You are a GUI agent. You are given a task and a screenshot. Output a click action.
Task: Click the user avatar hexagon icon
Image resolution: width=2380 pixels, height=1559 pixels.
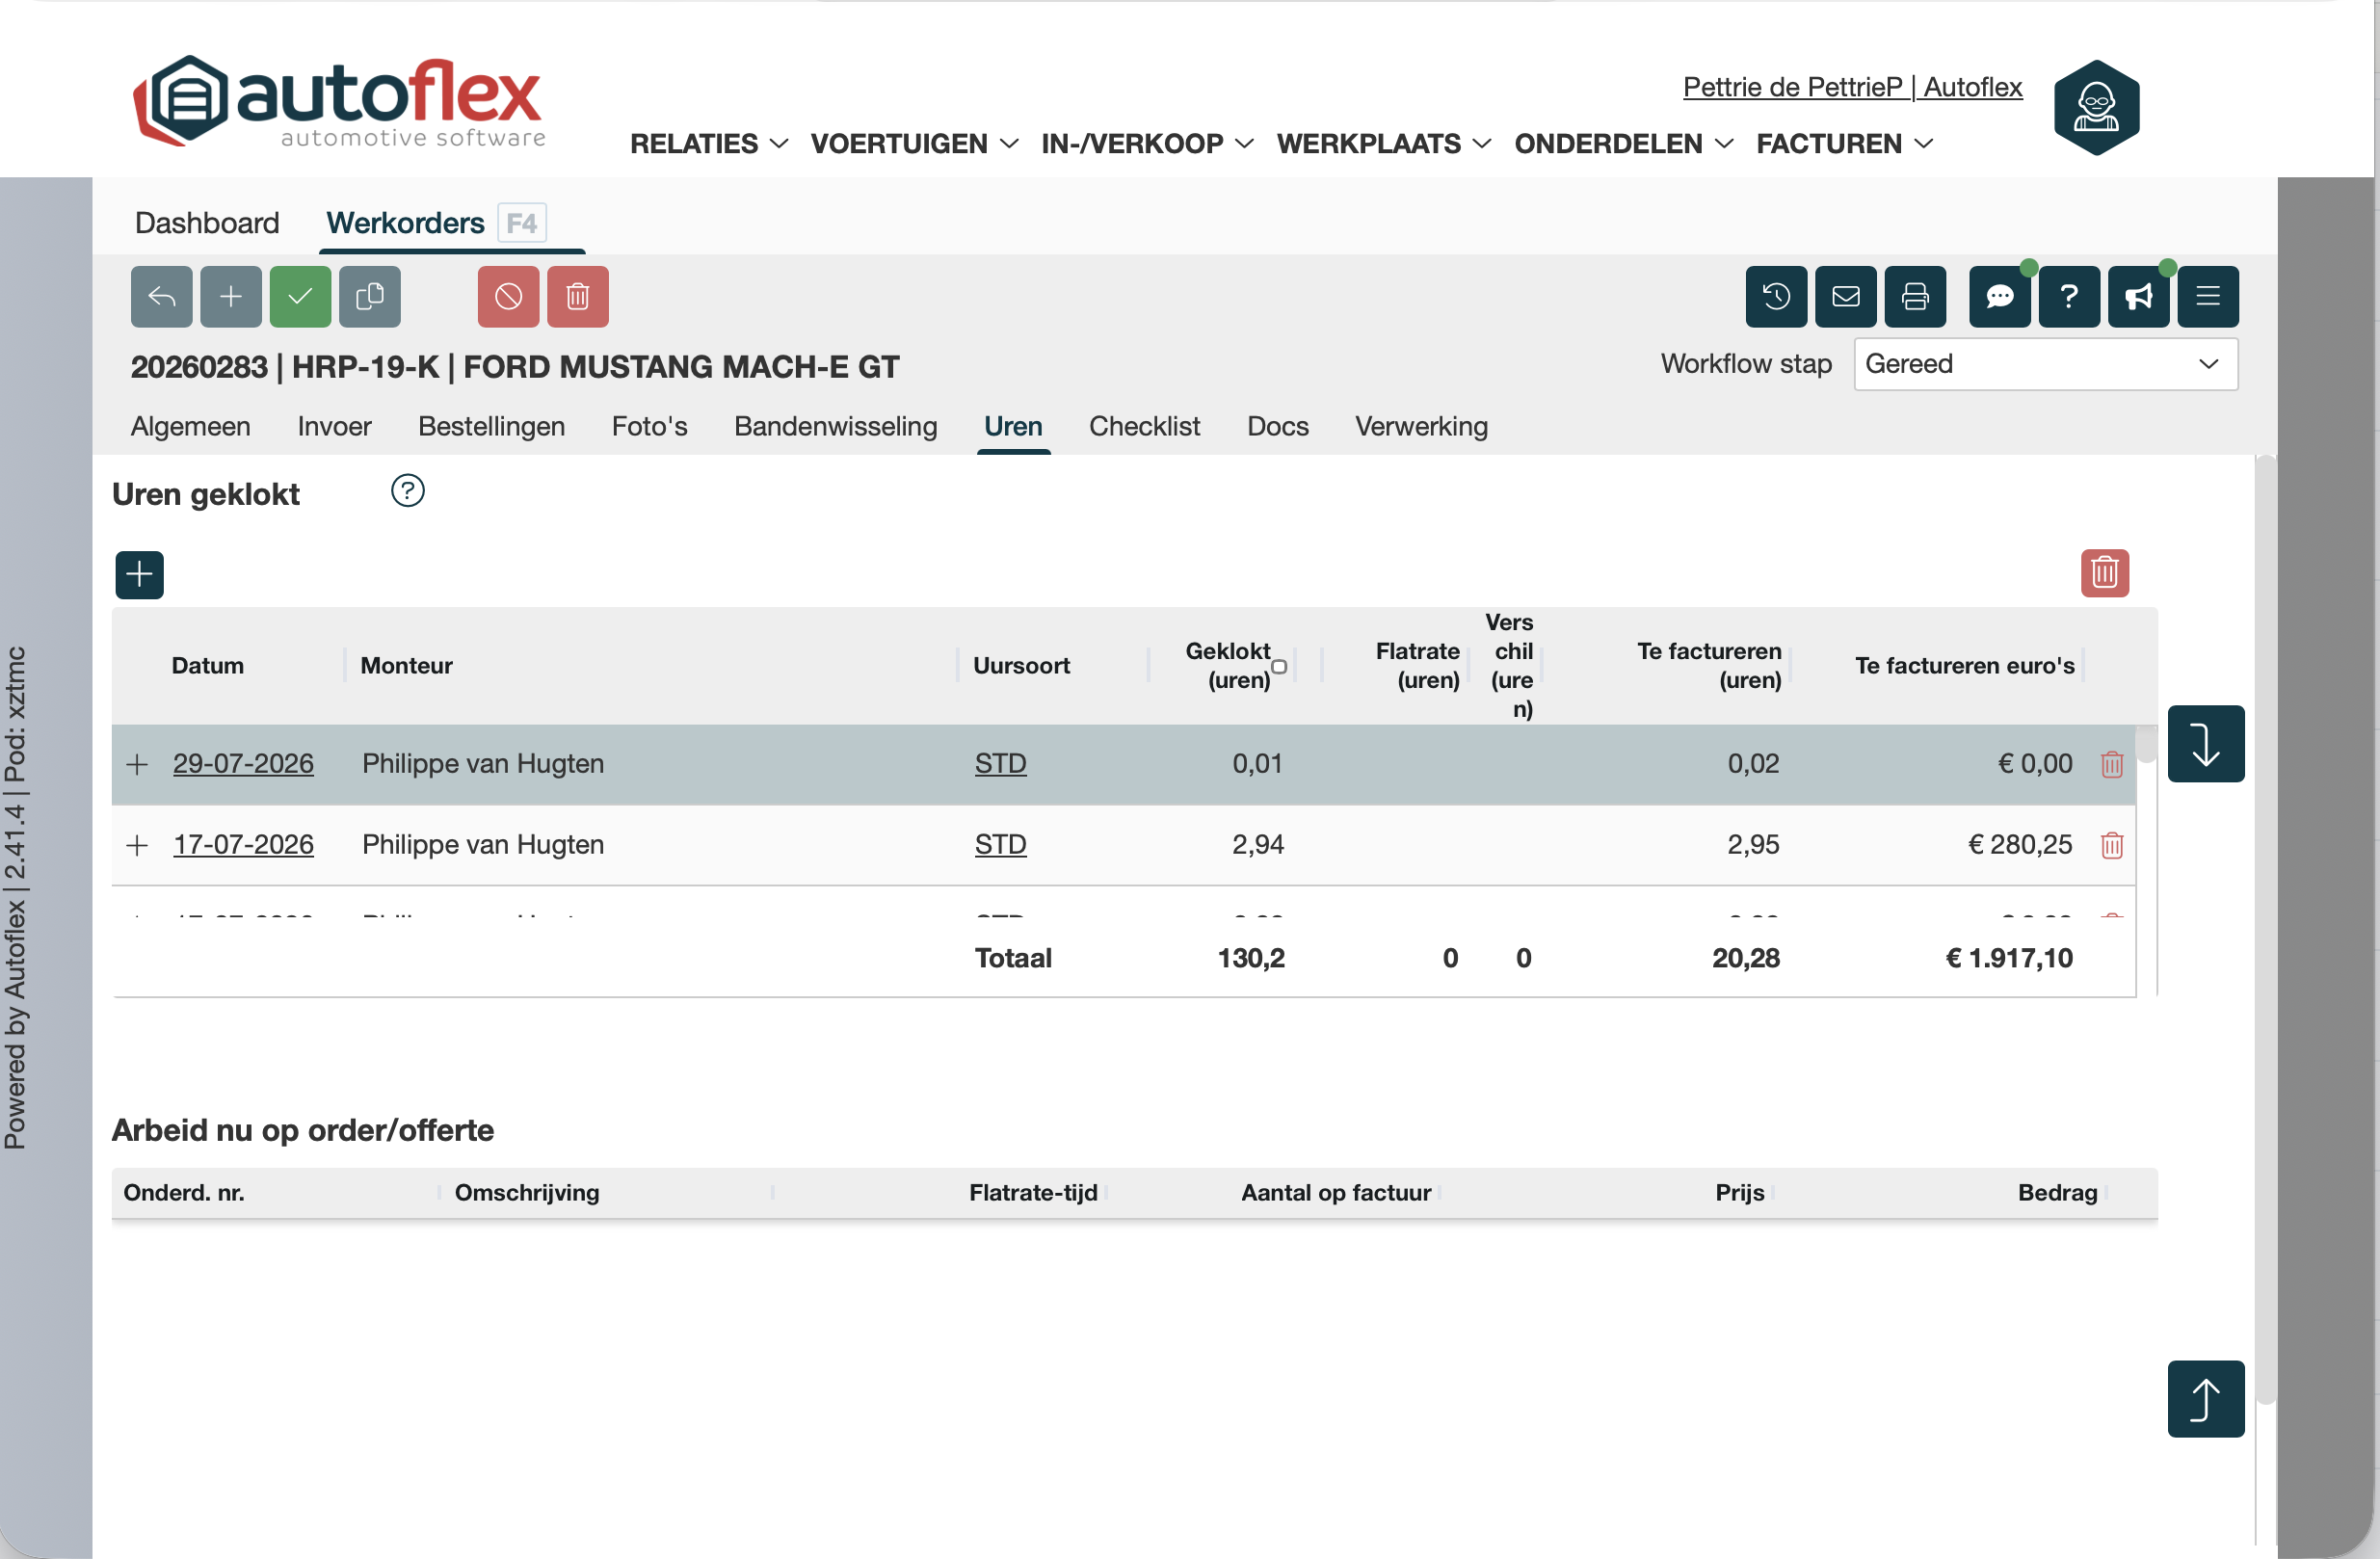coord(2096,107)
